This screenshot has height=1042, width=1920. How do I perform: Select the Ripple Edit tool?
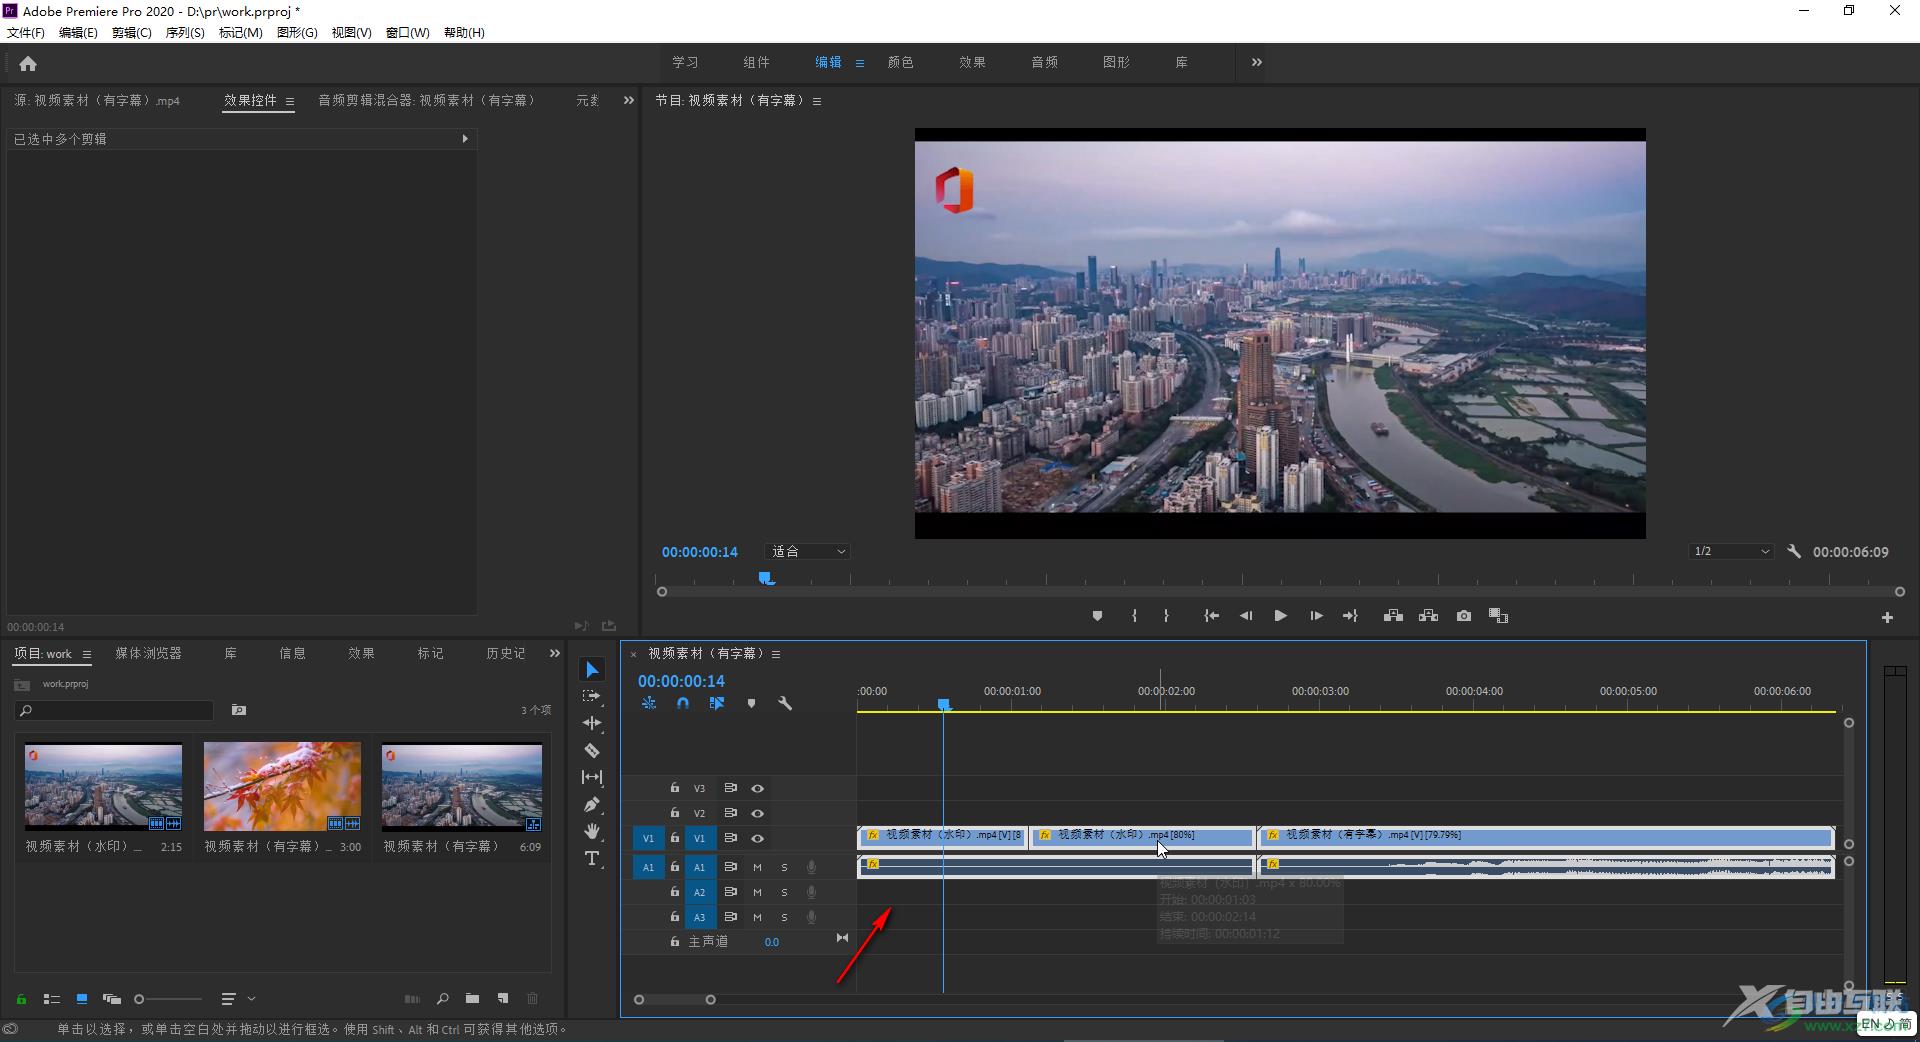point(592,723)
